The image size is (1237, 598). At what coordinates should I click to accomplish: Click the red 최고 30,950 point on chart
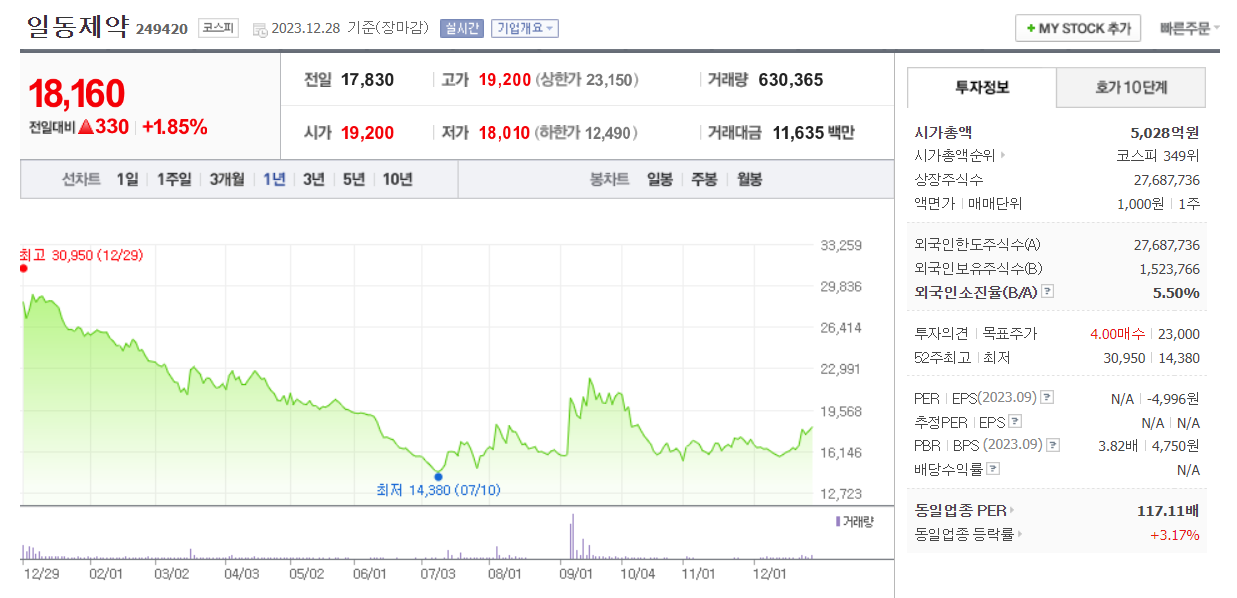click(23, 268)
